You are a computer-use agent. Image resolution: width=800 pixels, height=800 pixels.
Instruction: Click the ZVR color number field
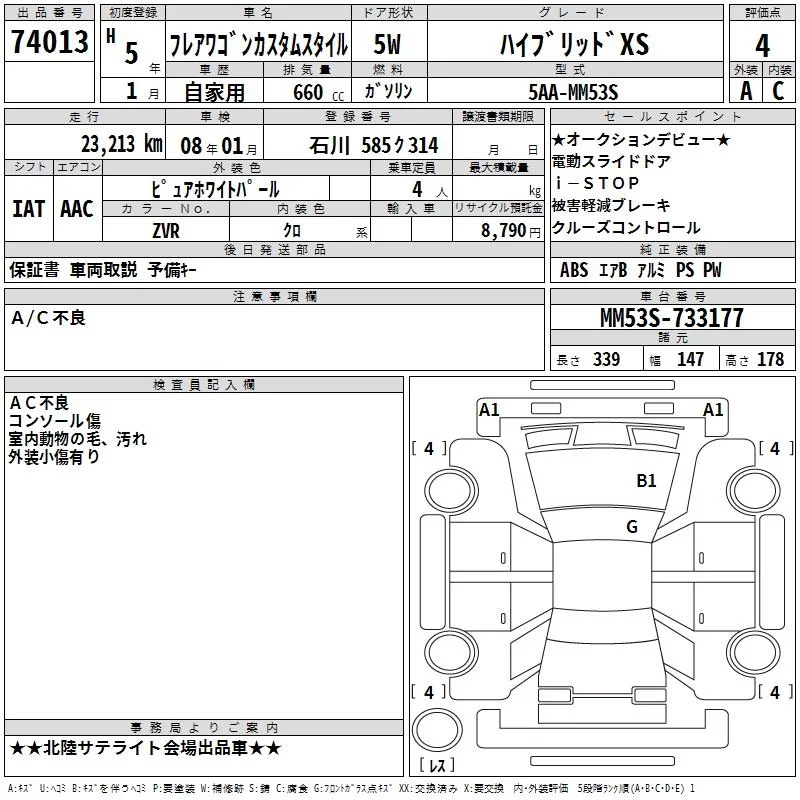[x=166, y=230]
